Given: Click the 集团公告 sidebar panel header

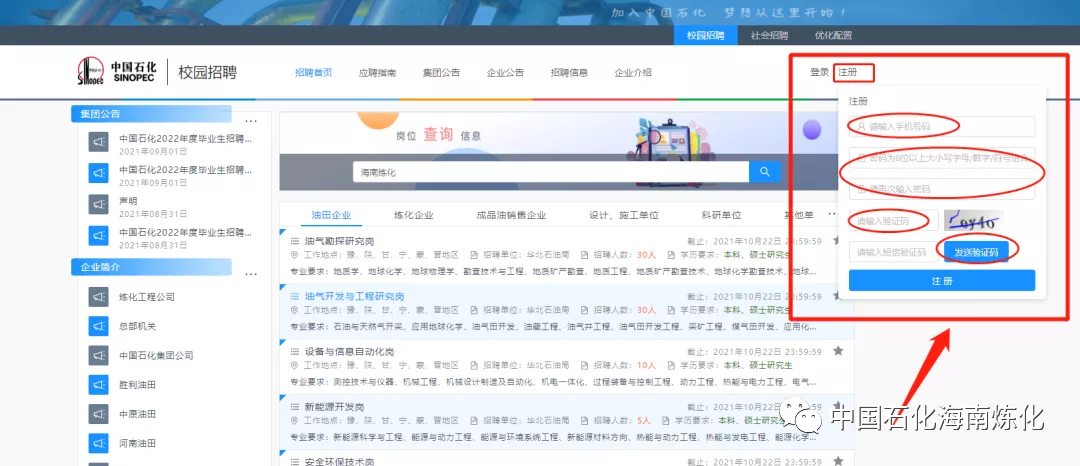Looking at the screenshot, I should coord(151,114).
